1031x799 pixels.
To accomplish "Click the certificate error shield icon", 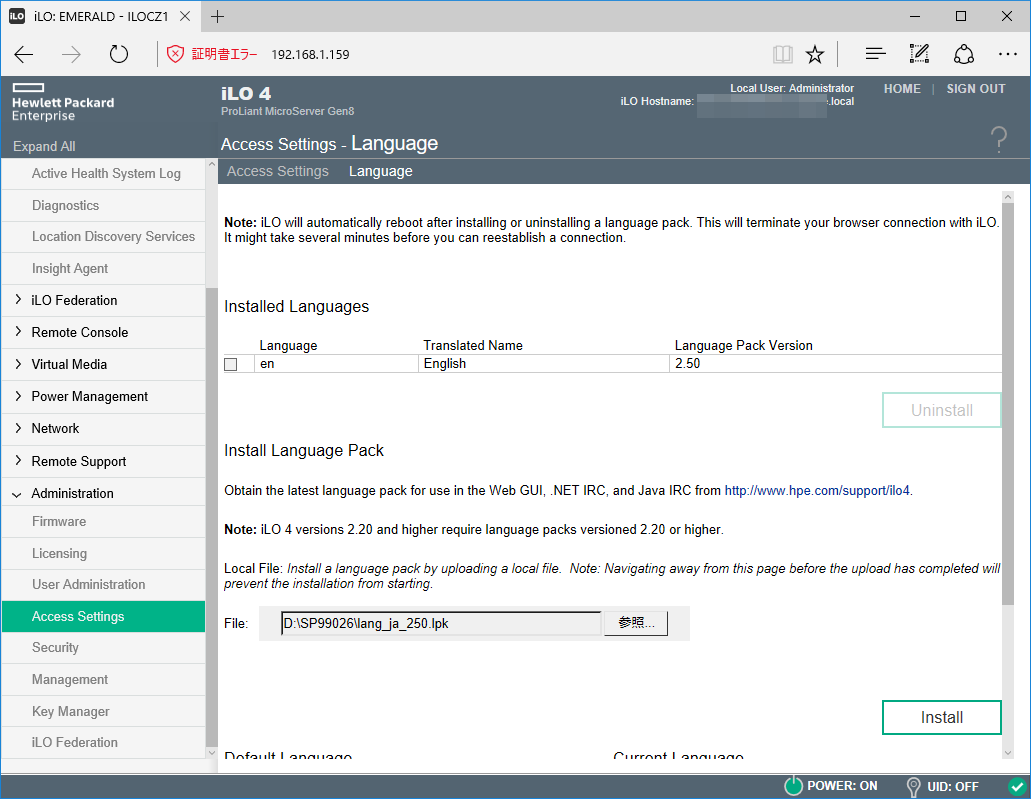I will pos(175,54).
